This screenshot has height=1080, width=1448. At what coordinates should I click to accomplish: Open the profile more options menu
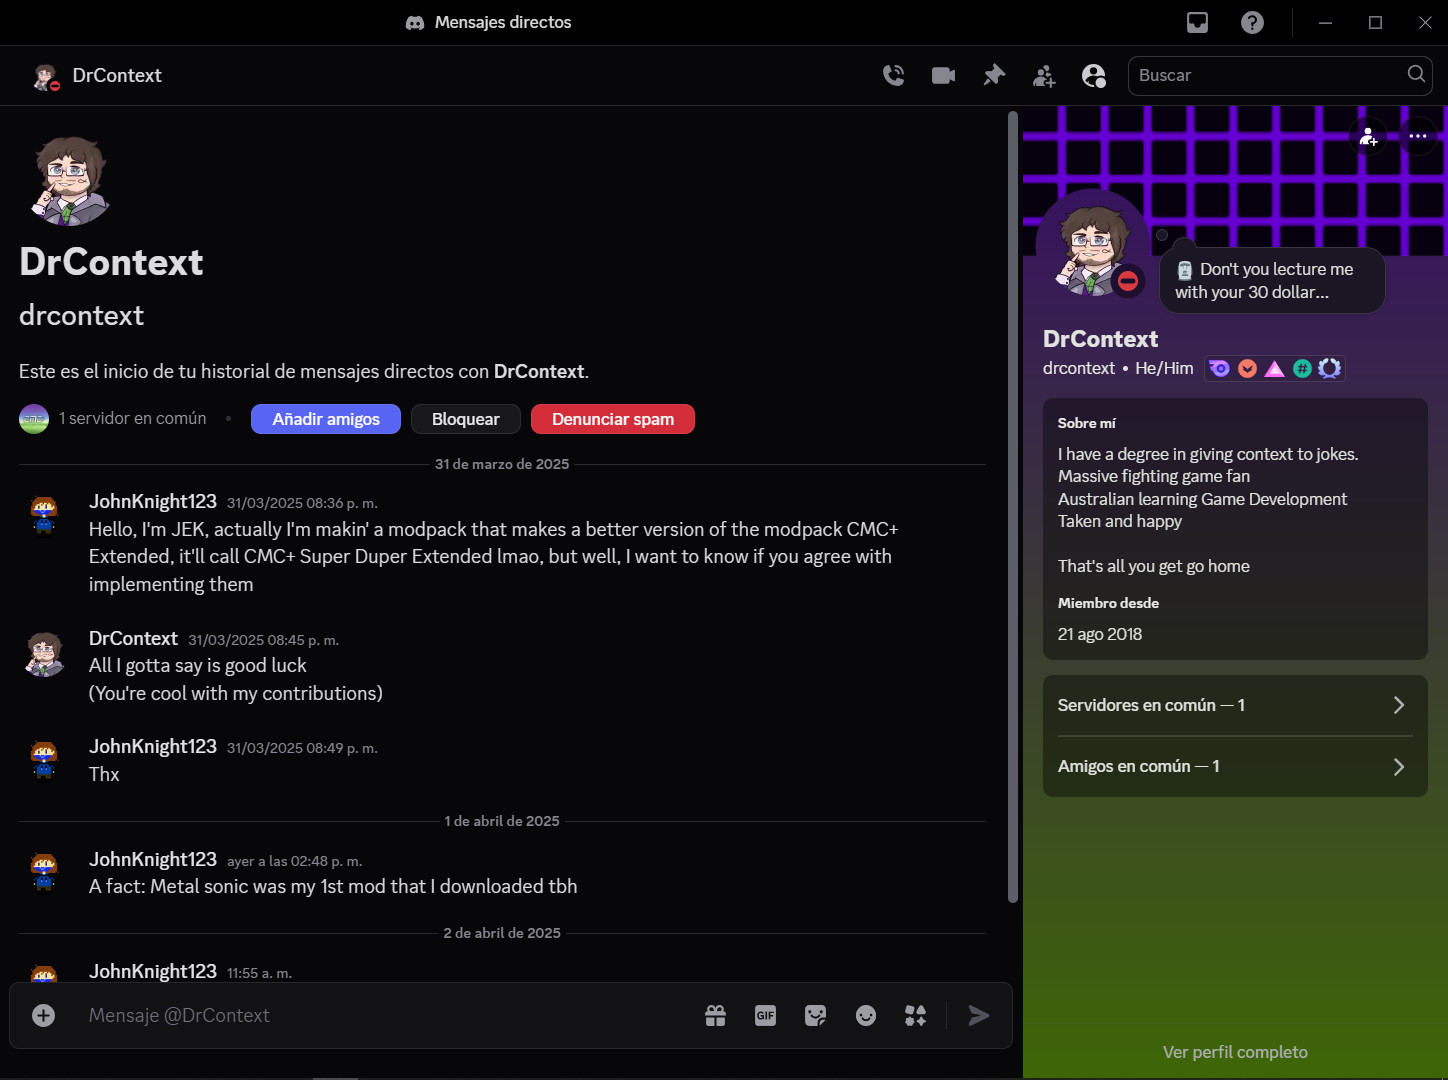[1418, 136]
